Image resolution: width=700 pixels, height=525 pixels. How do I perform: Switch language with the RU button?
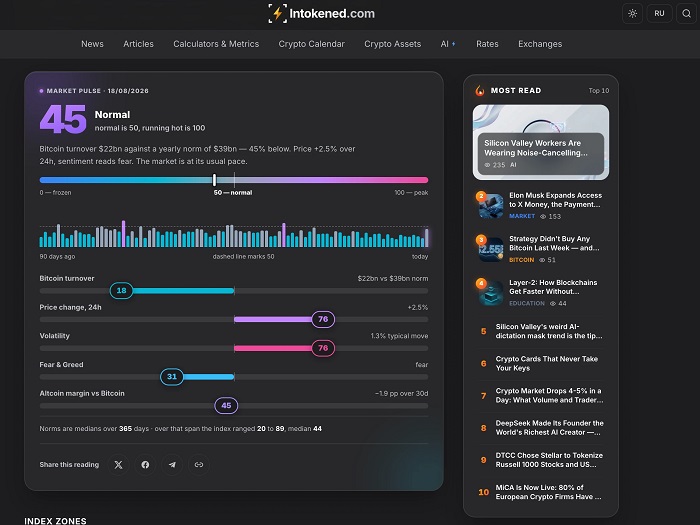[x=659, y=13]
